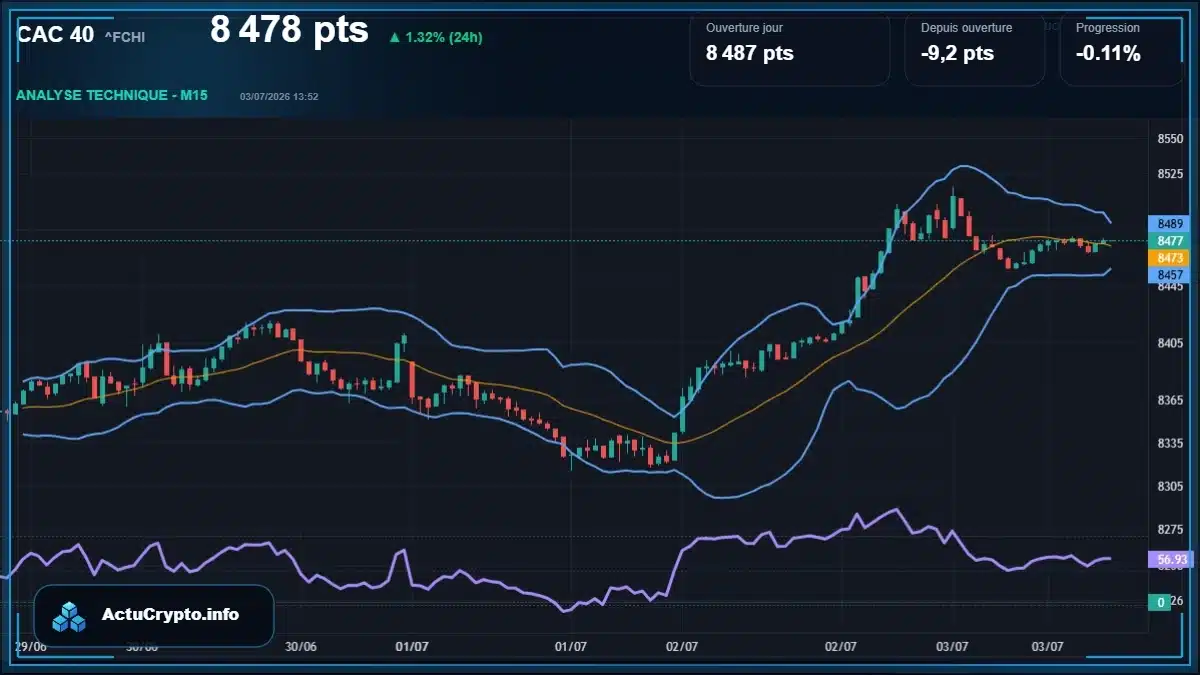Click the 8 487 pts opening value
Viewport: 1200px width, 675px height.
[750, 54]
